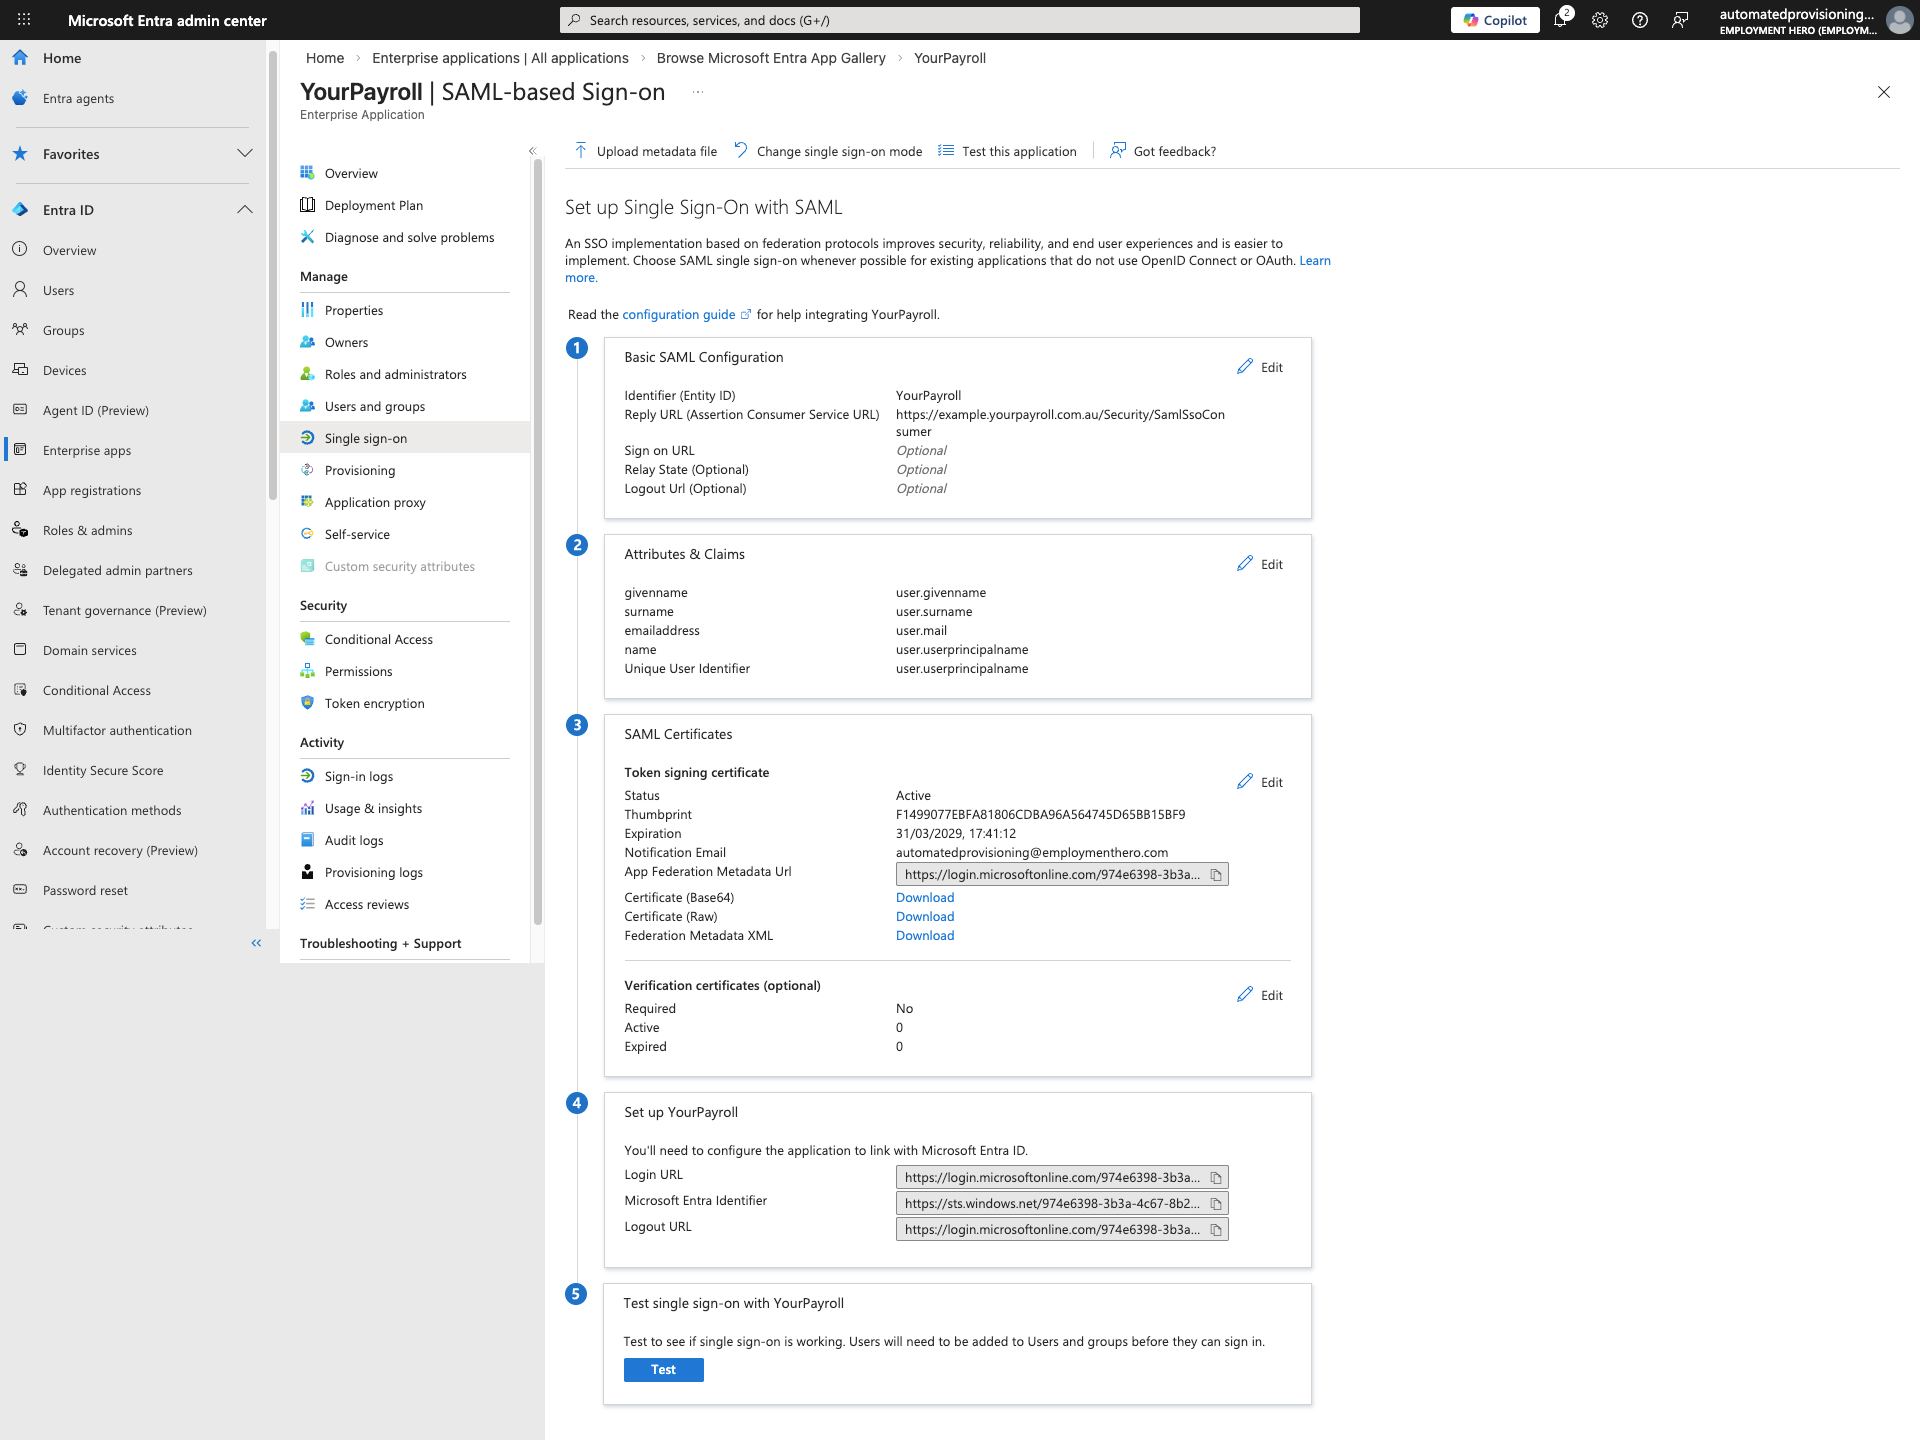1920x1440 pixels.
Task: Click Upload metadata file
Action: pyautogui.click(x=645, y=151)
